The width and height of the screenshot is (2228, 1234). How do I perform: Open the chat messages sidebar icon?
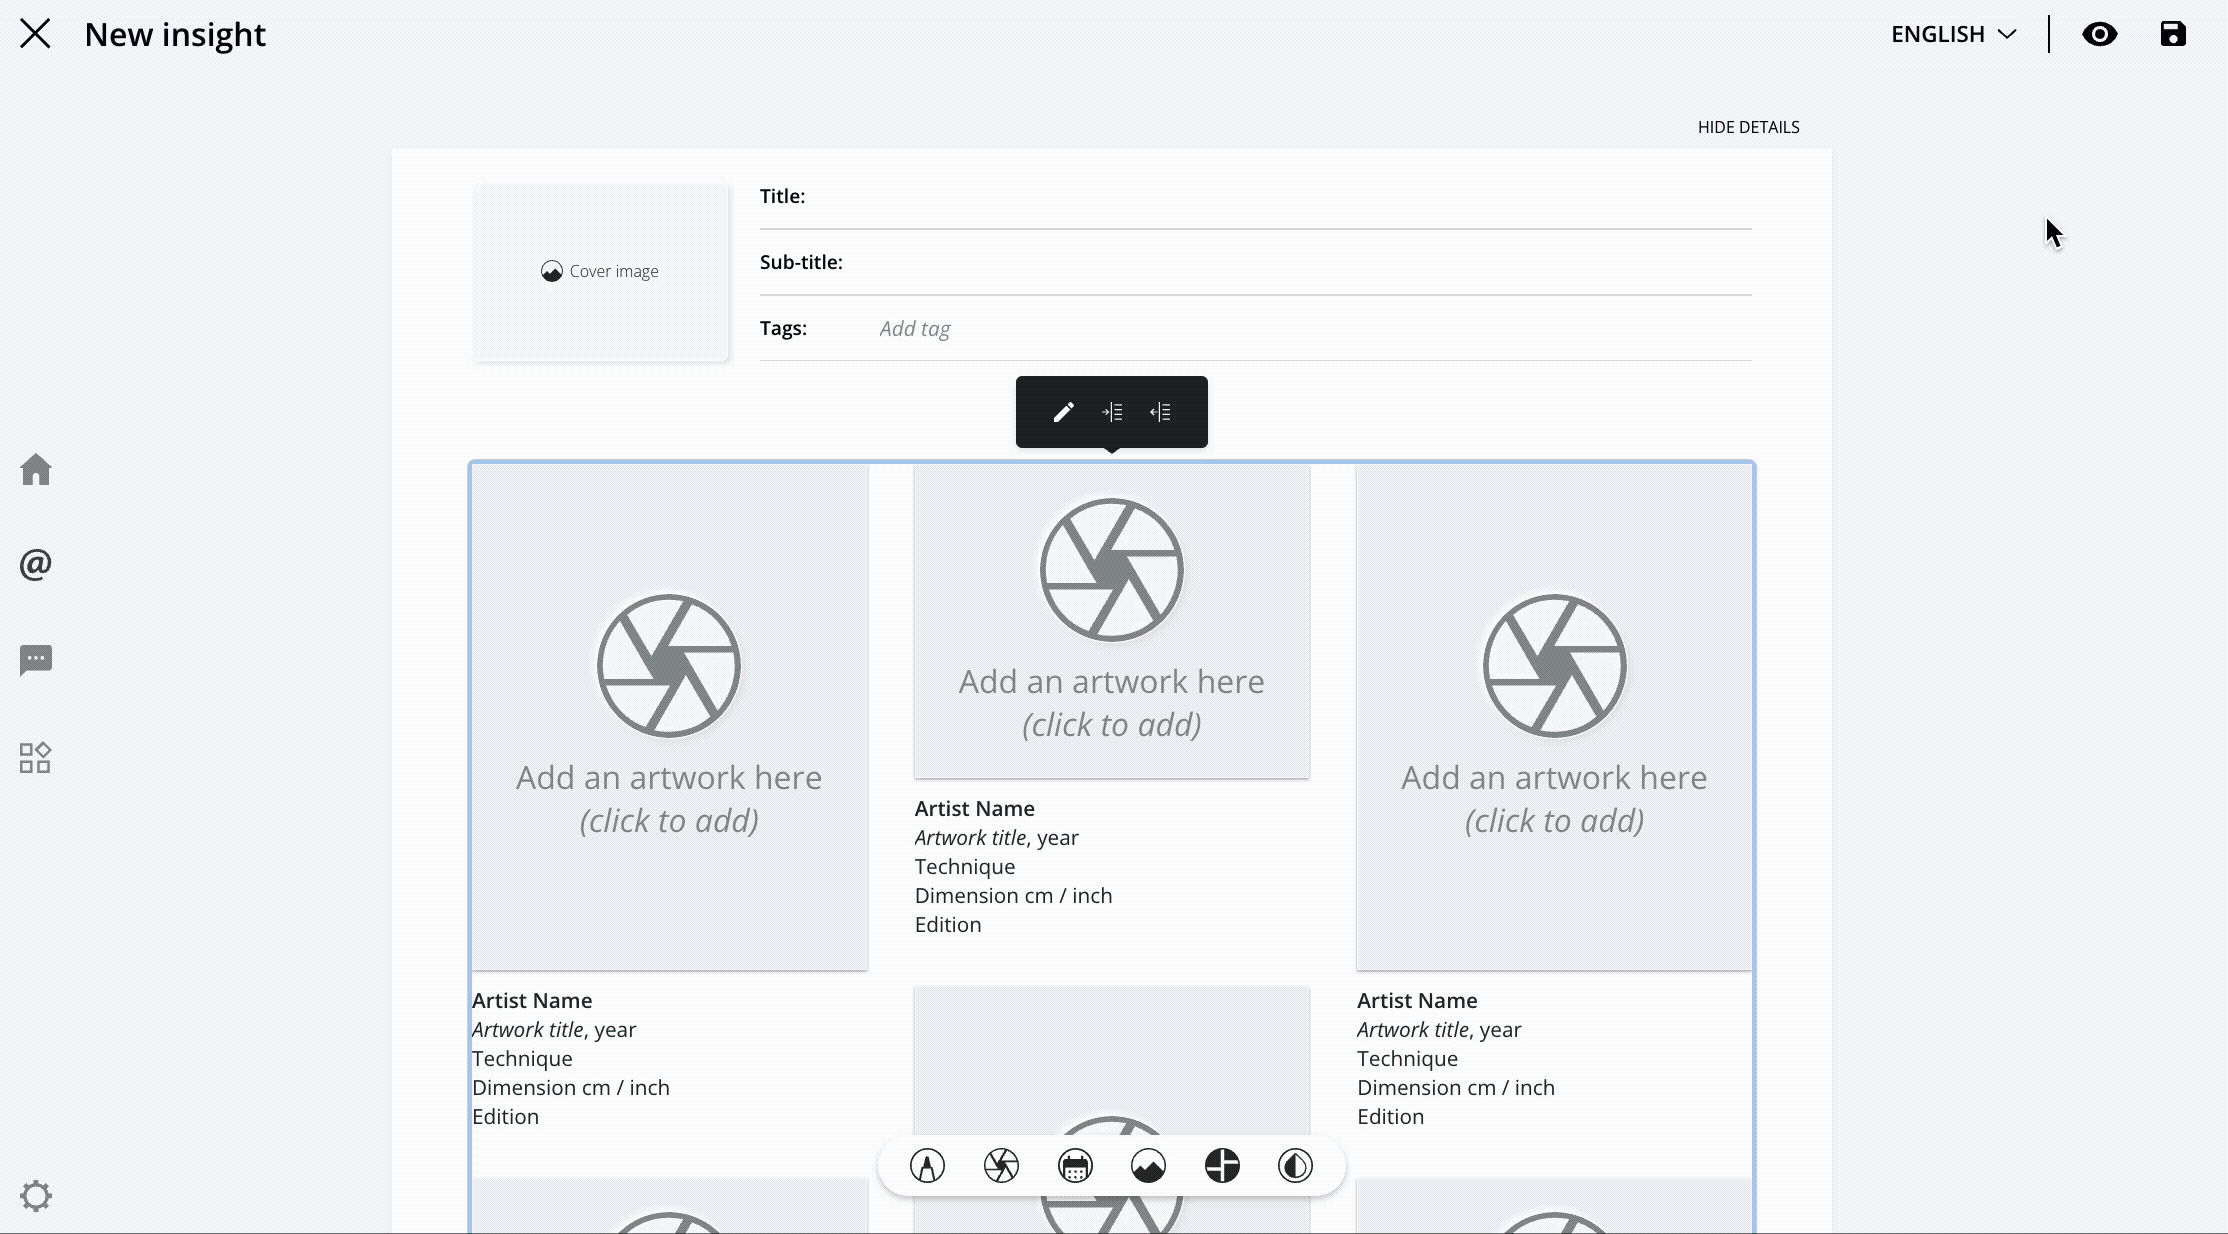36,660
